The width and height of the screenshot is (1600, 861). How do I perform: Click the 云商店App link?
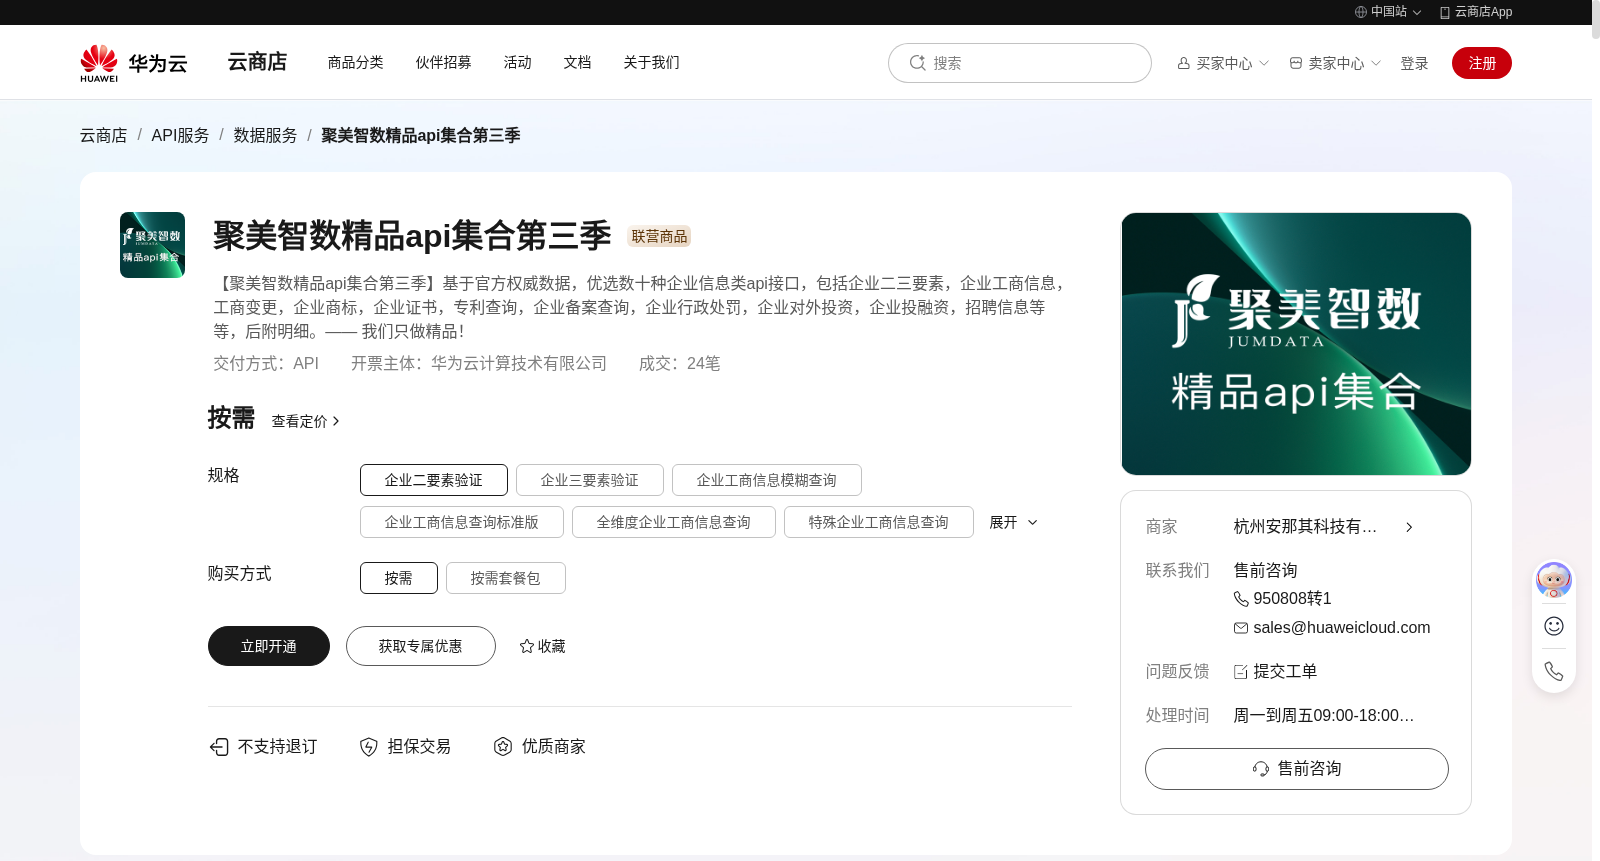click(x=1476, y=12)
